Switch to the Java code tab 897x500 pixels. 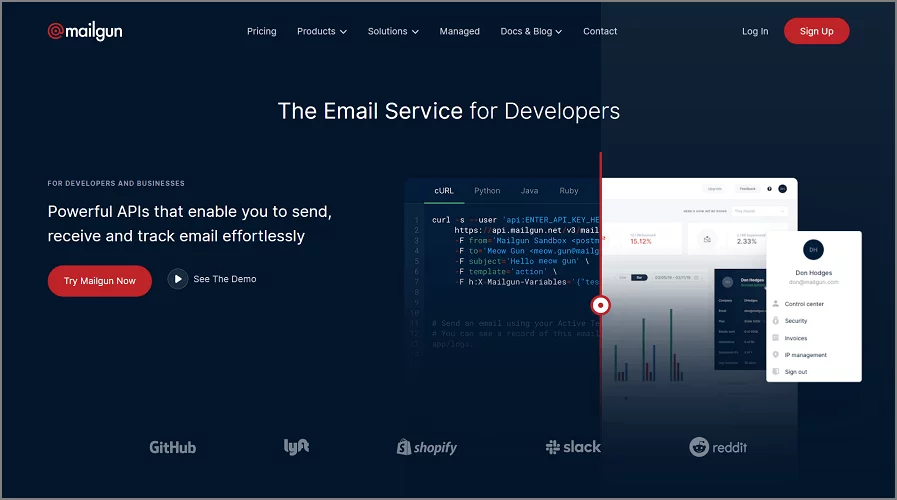[529, 191]
